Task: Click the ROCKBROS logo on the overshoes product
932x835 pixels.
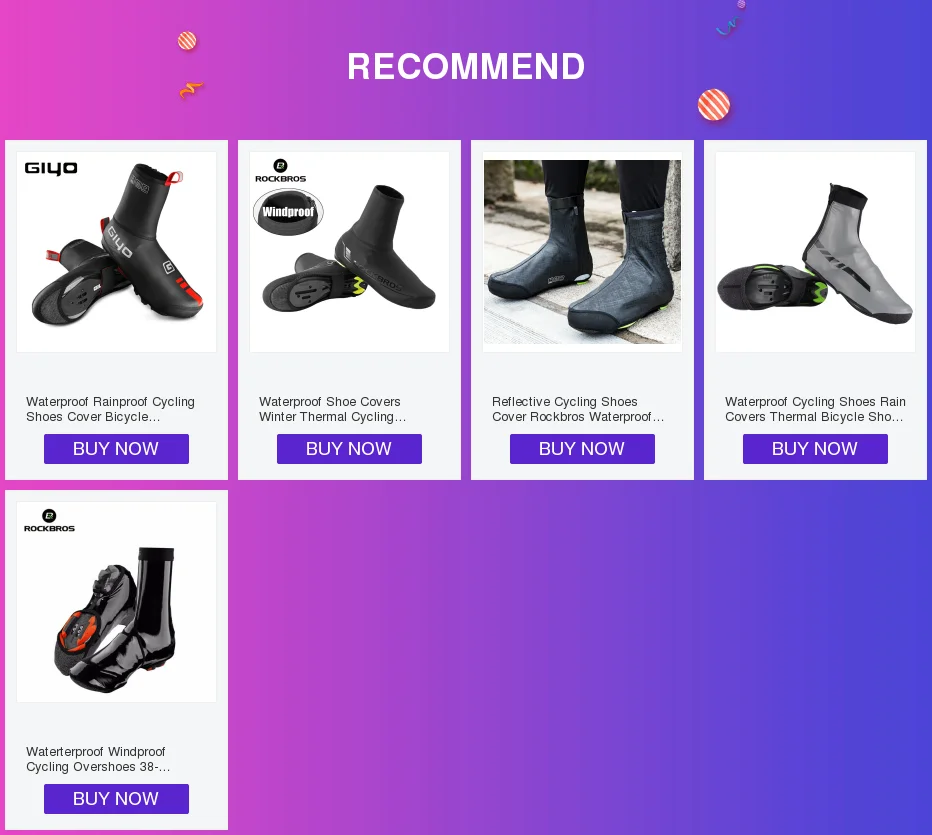Action: pos(49,521)
